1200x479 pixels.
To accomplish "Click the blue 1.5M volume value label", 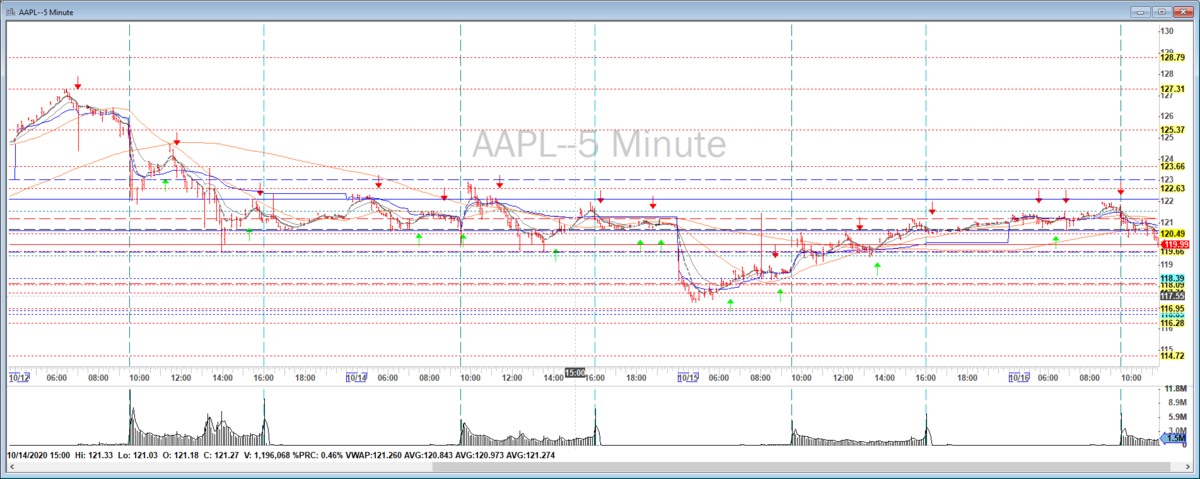I will coord(1176,438).
